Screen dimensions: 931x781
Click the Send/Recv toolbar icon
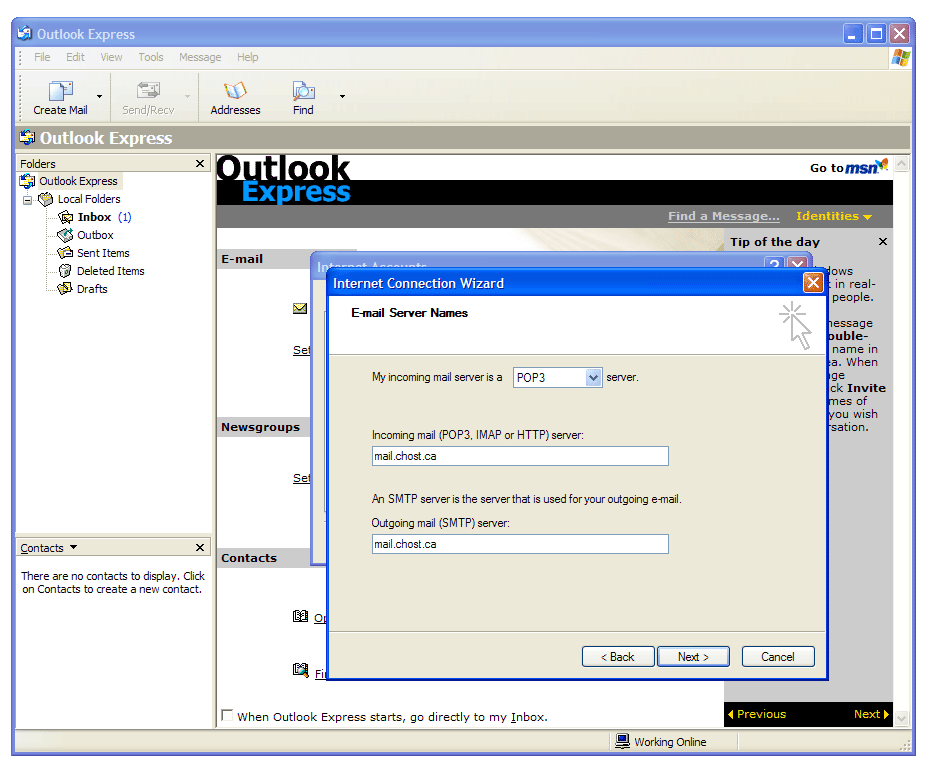coord(148,90)
